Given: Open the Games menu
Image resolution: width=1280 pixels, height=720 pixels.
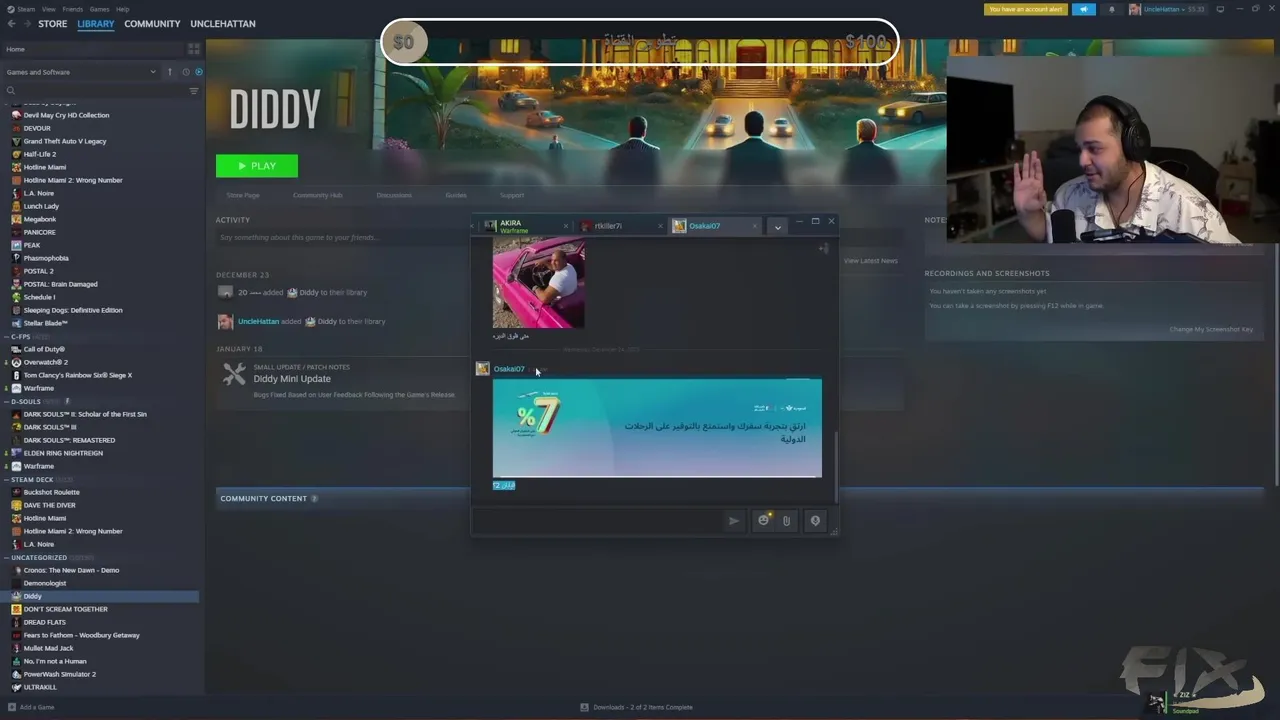Looking at the screenshot, I should click(x=99, y=9).
